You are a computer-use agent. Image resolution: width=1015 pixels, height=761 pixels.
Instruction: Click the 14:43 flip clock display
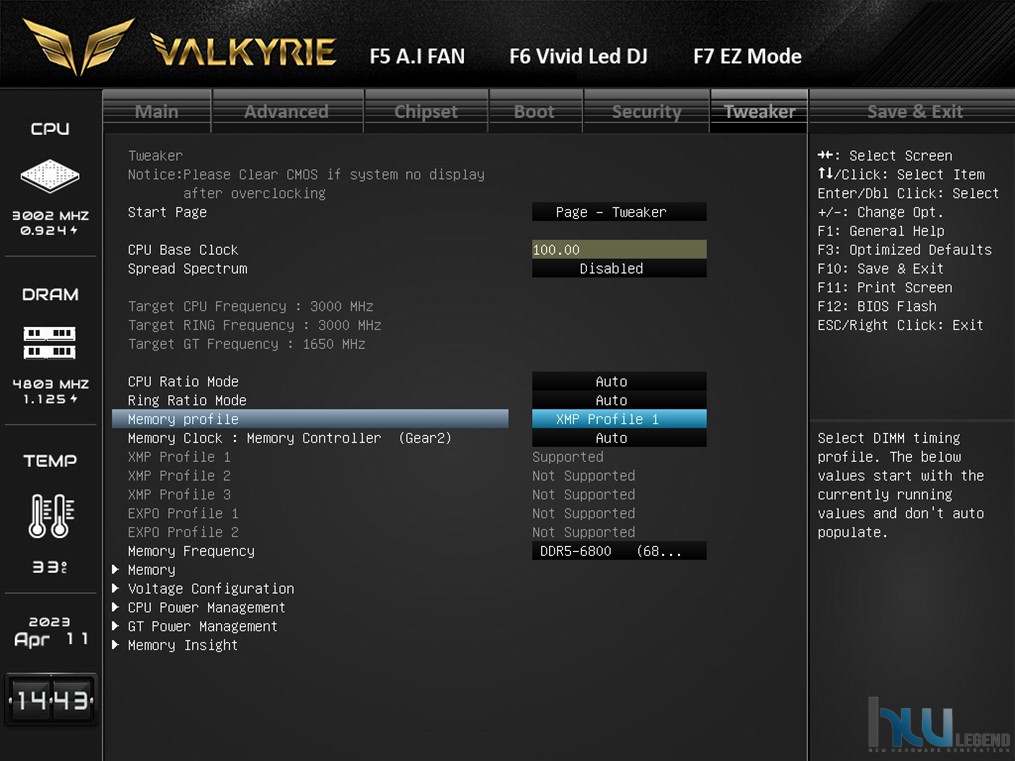(51, 700)
